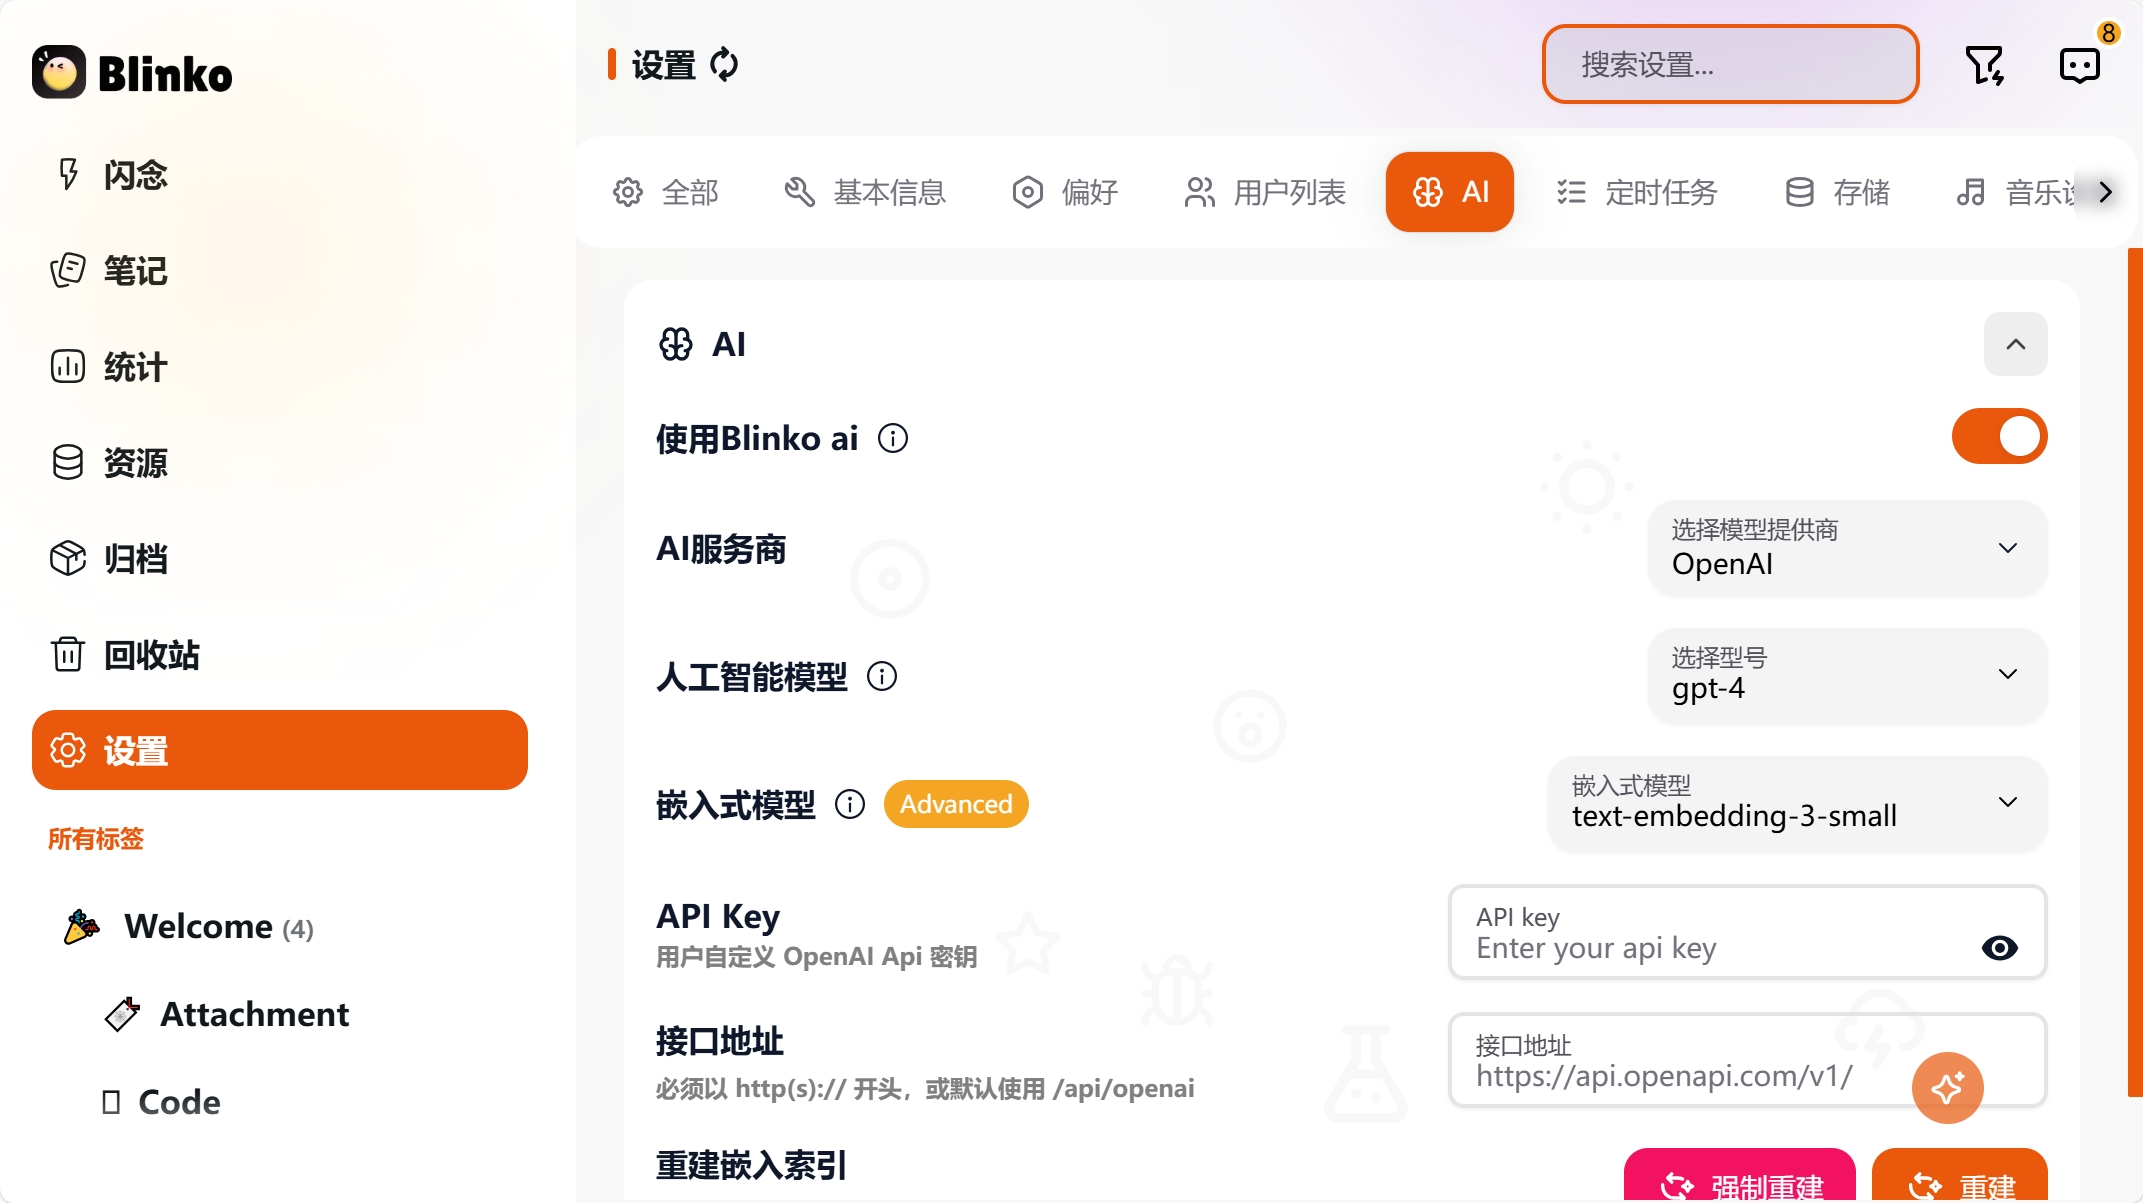Open the 嵌入式模型 text-embedding-3-small dropdown
Viewport: 2143px width, 1203px height.
point(1797,803)
